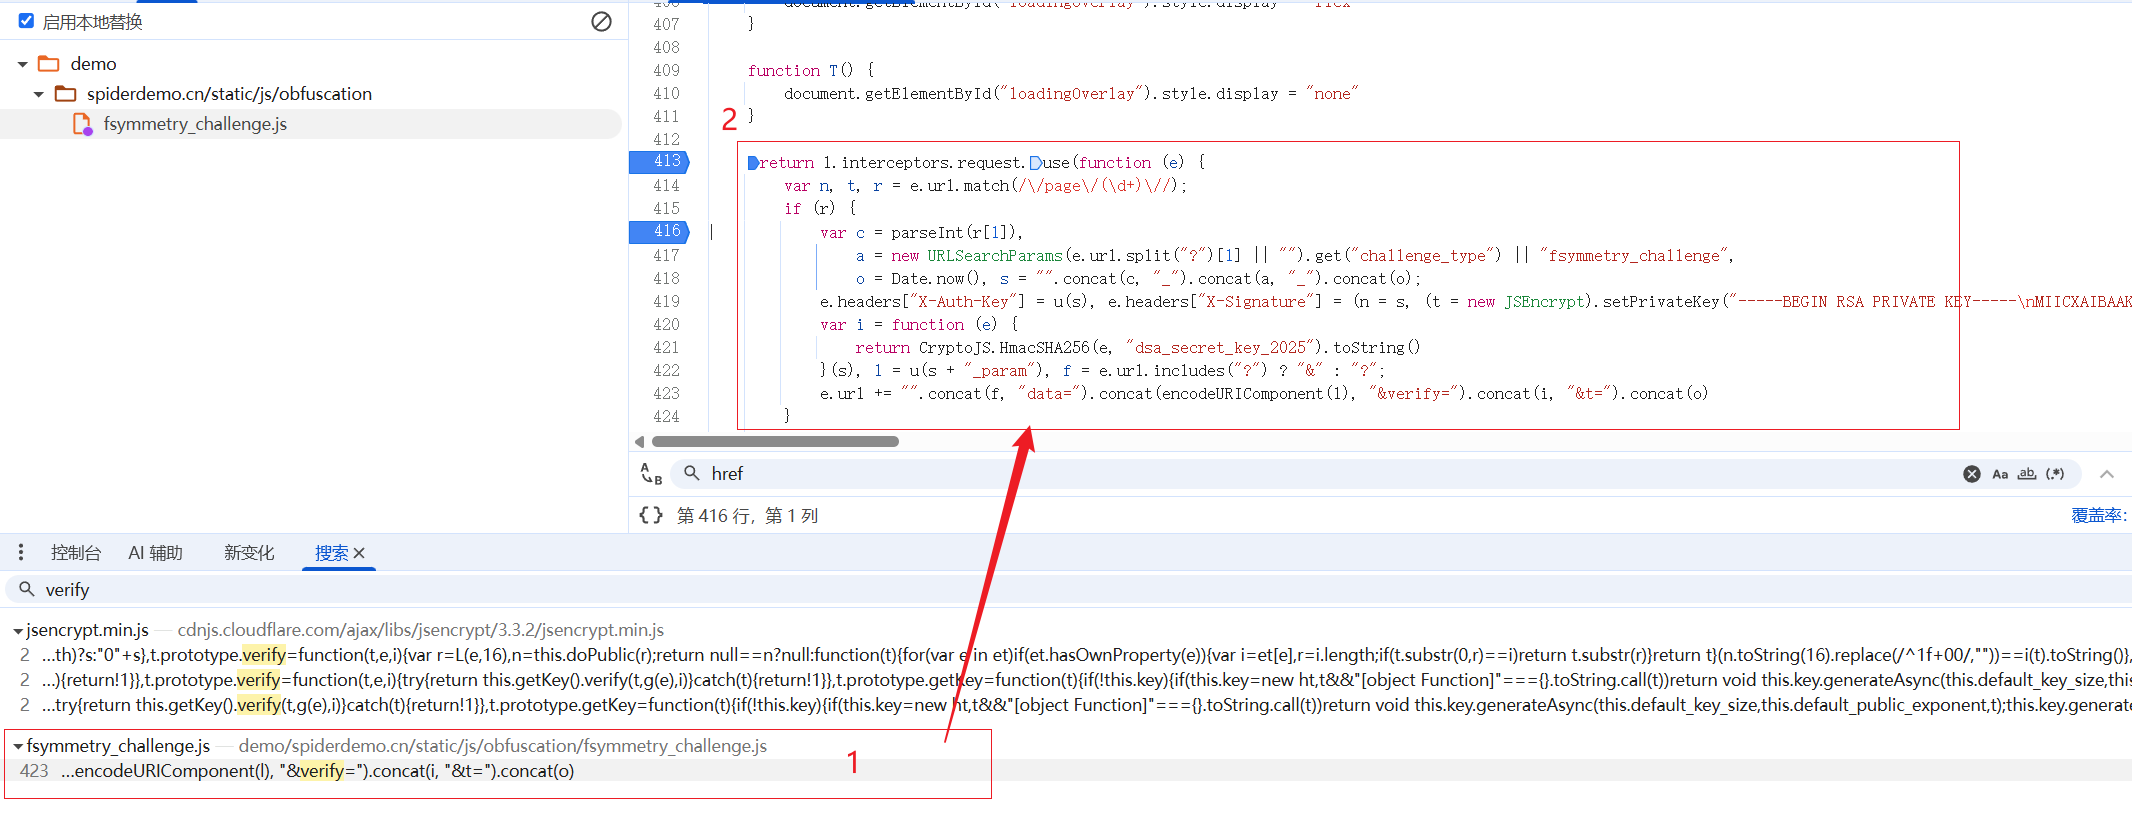Open the AI 辅助 tab
The height and width of the screenshot is (814, 2132).
(155, 553)
